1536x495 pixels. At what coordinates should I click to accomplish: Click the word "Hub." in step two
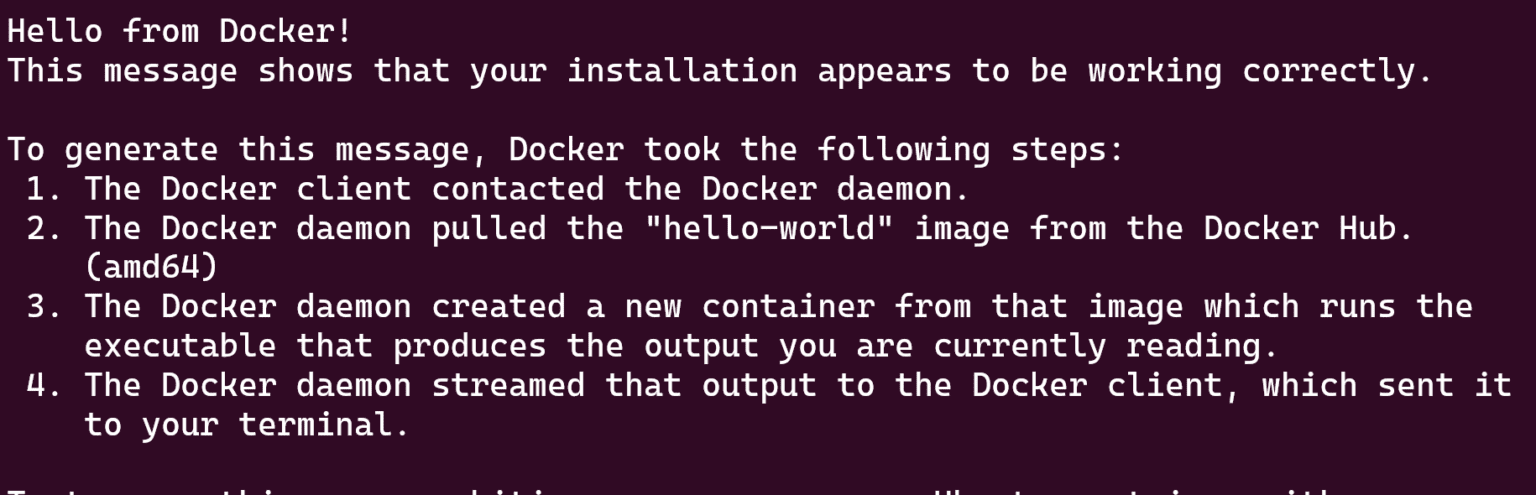pos(1375,228)
